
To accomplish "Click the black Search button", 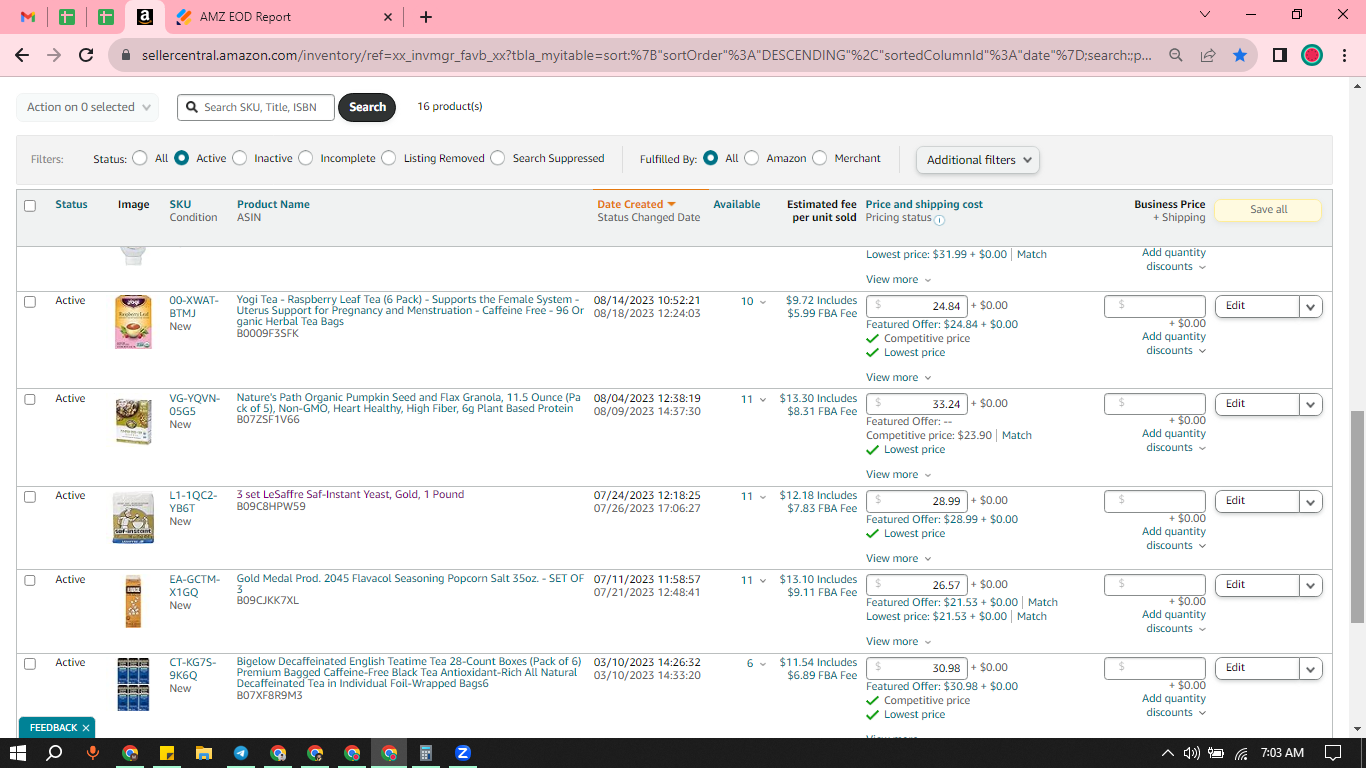I will pos(367,107).
